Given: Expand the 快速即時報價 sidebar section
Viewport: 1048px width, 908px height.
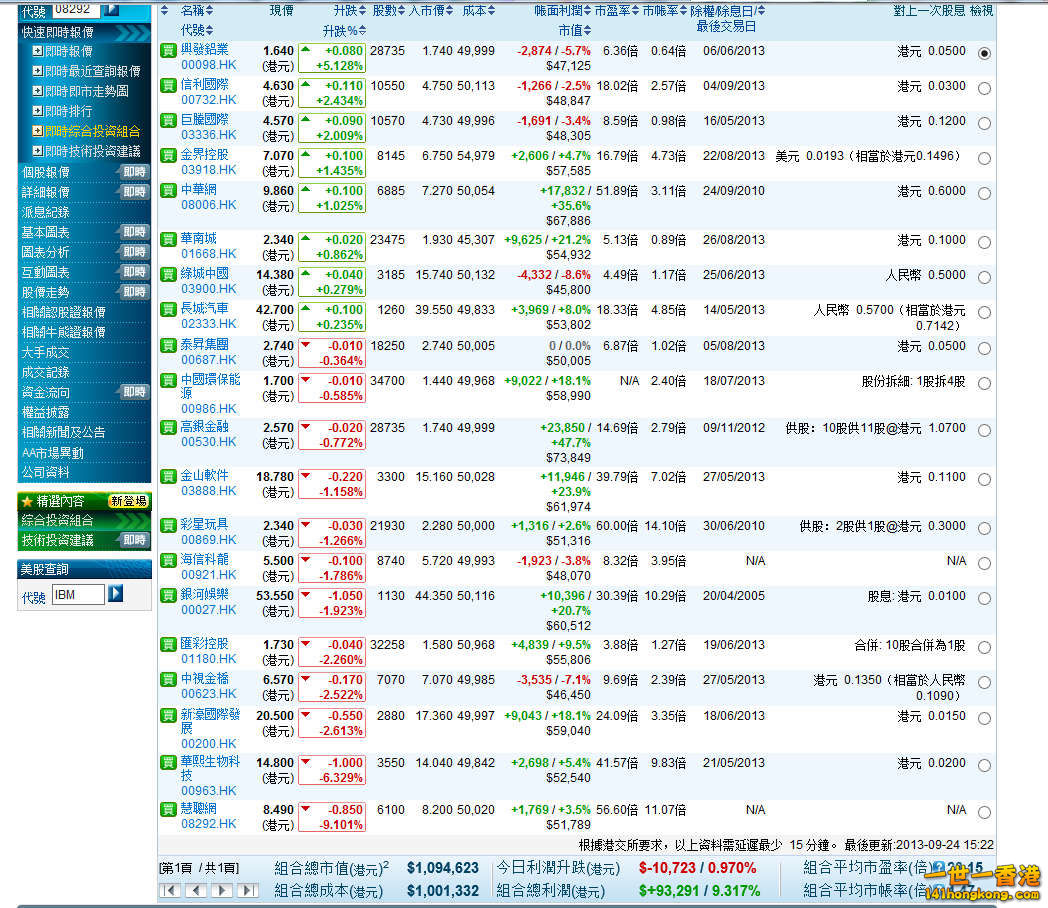Looking at the screenshot, I should (84, 32).
